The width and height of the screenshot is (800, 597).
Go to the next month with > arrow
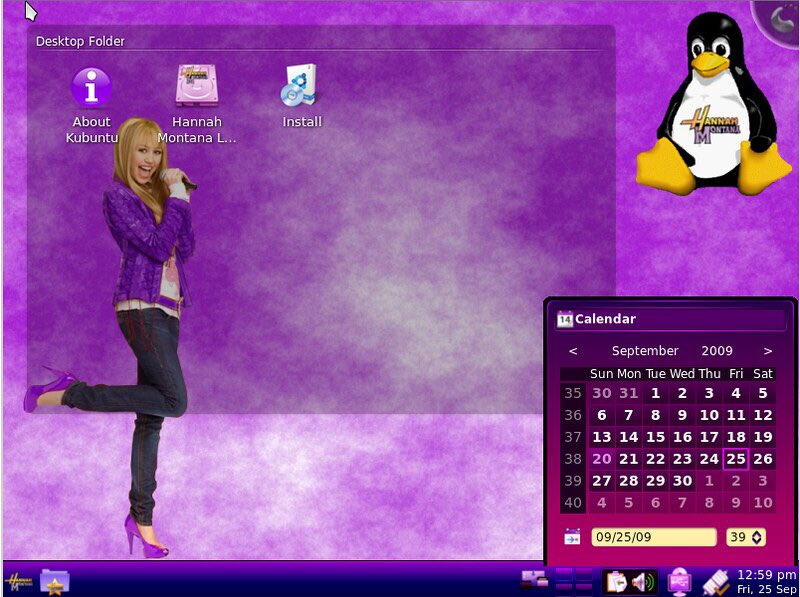pos(767,351)
